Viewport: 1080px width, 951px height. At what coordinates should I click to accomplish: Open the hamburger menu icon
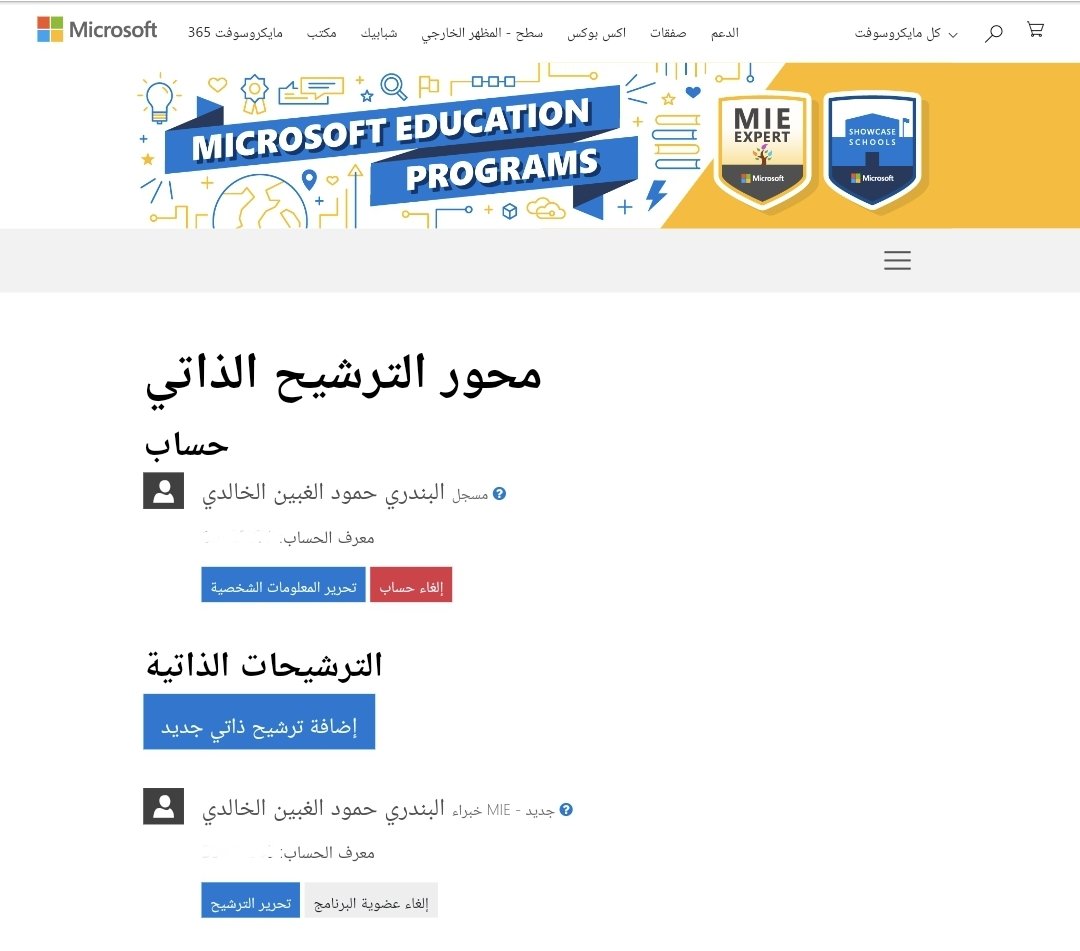pos(897,260)
